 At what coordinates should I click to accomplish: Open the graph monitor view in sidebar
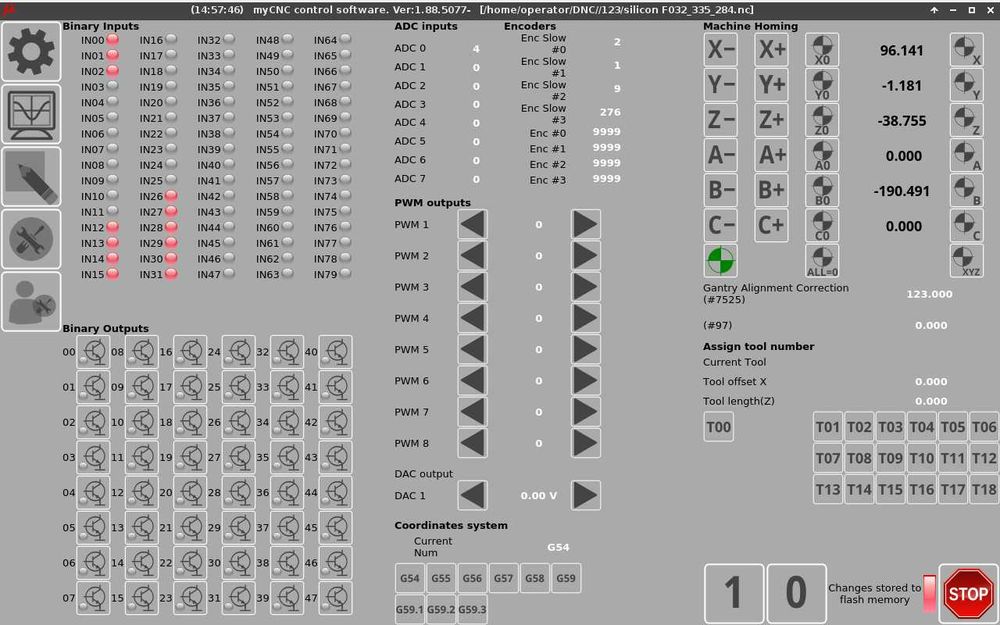tap(31, 114)
